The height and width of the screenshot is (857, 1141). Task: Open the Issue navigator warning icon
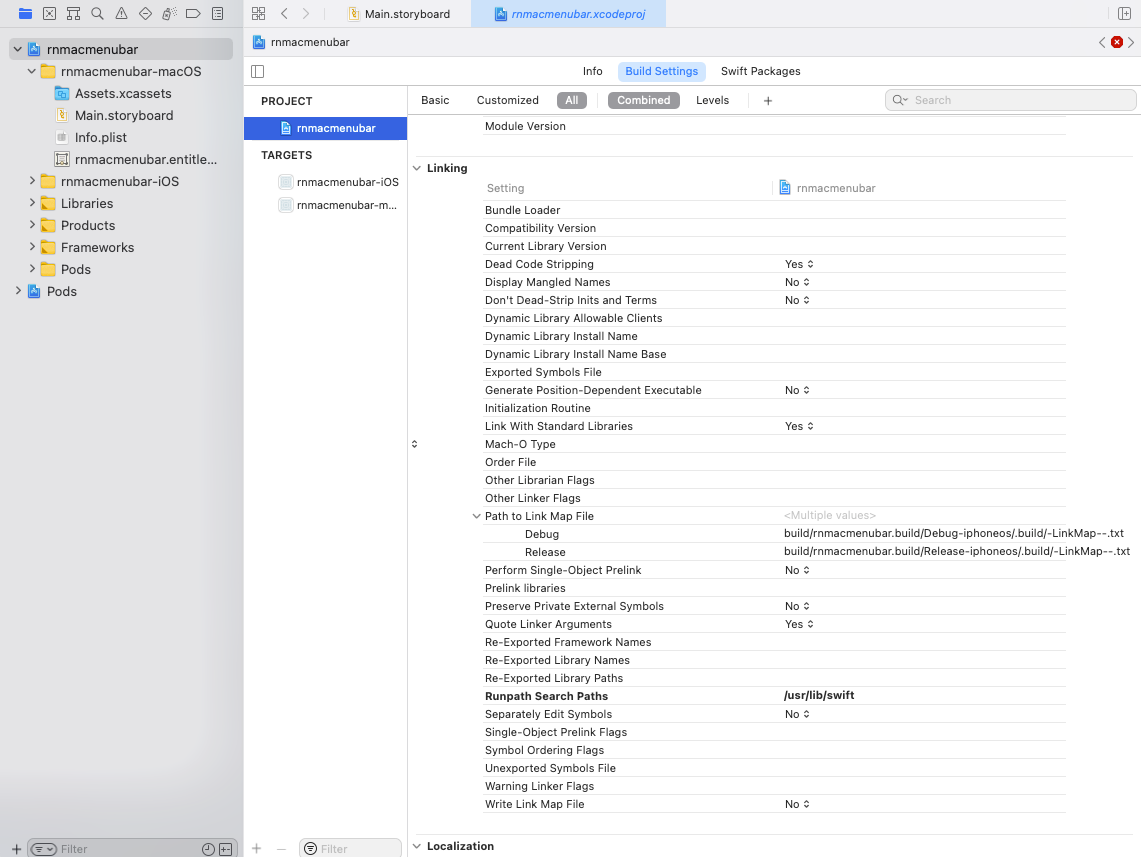pyautogui.click(x=122, y=13)
